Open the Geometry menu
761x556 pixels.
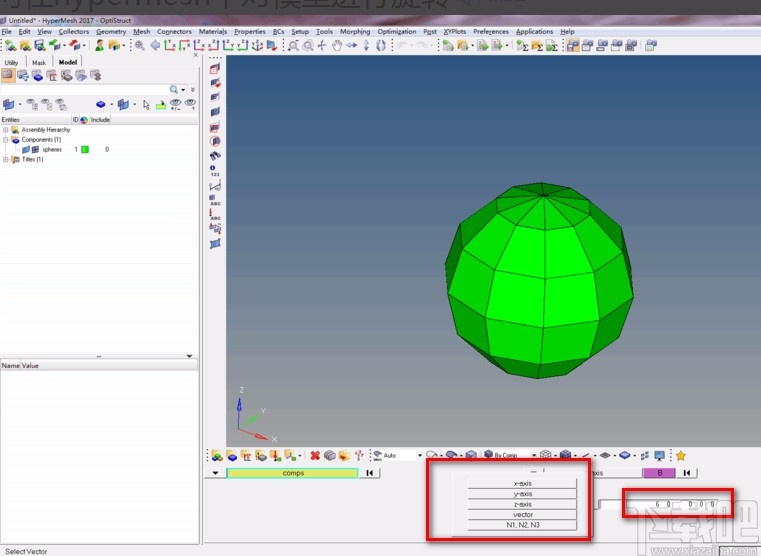[x=111, y=32]
